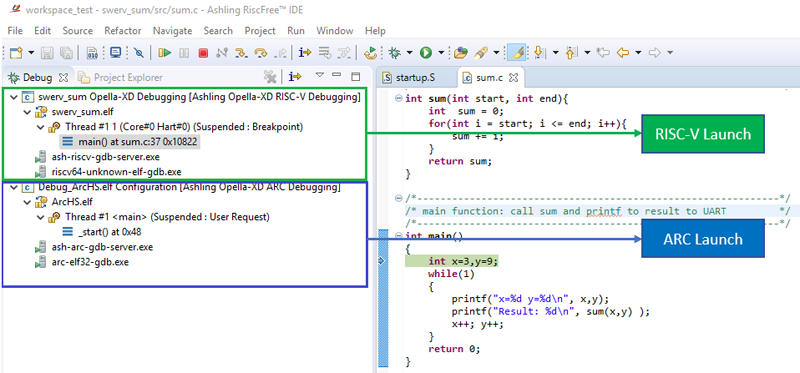The width and height of the screenshot is (800, 373).
Task: Open the Debug view menu triangle
Action: pyautogui.click(x=320, y=75)
